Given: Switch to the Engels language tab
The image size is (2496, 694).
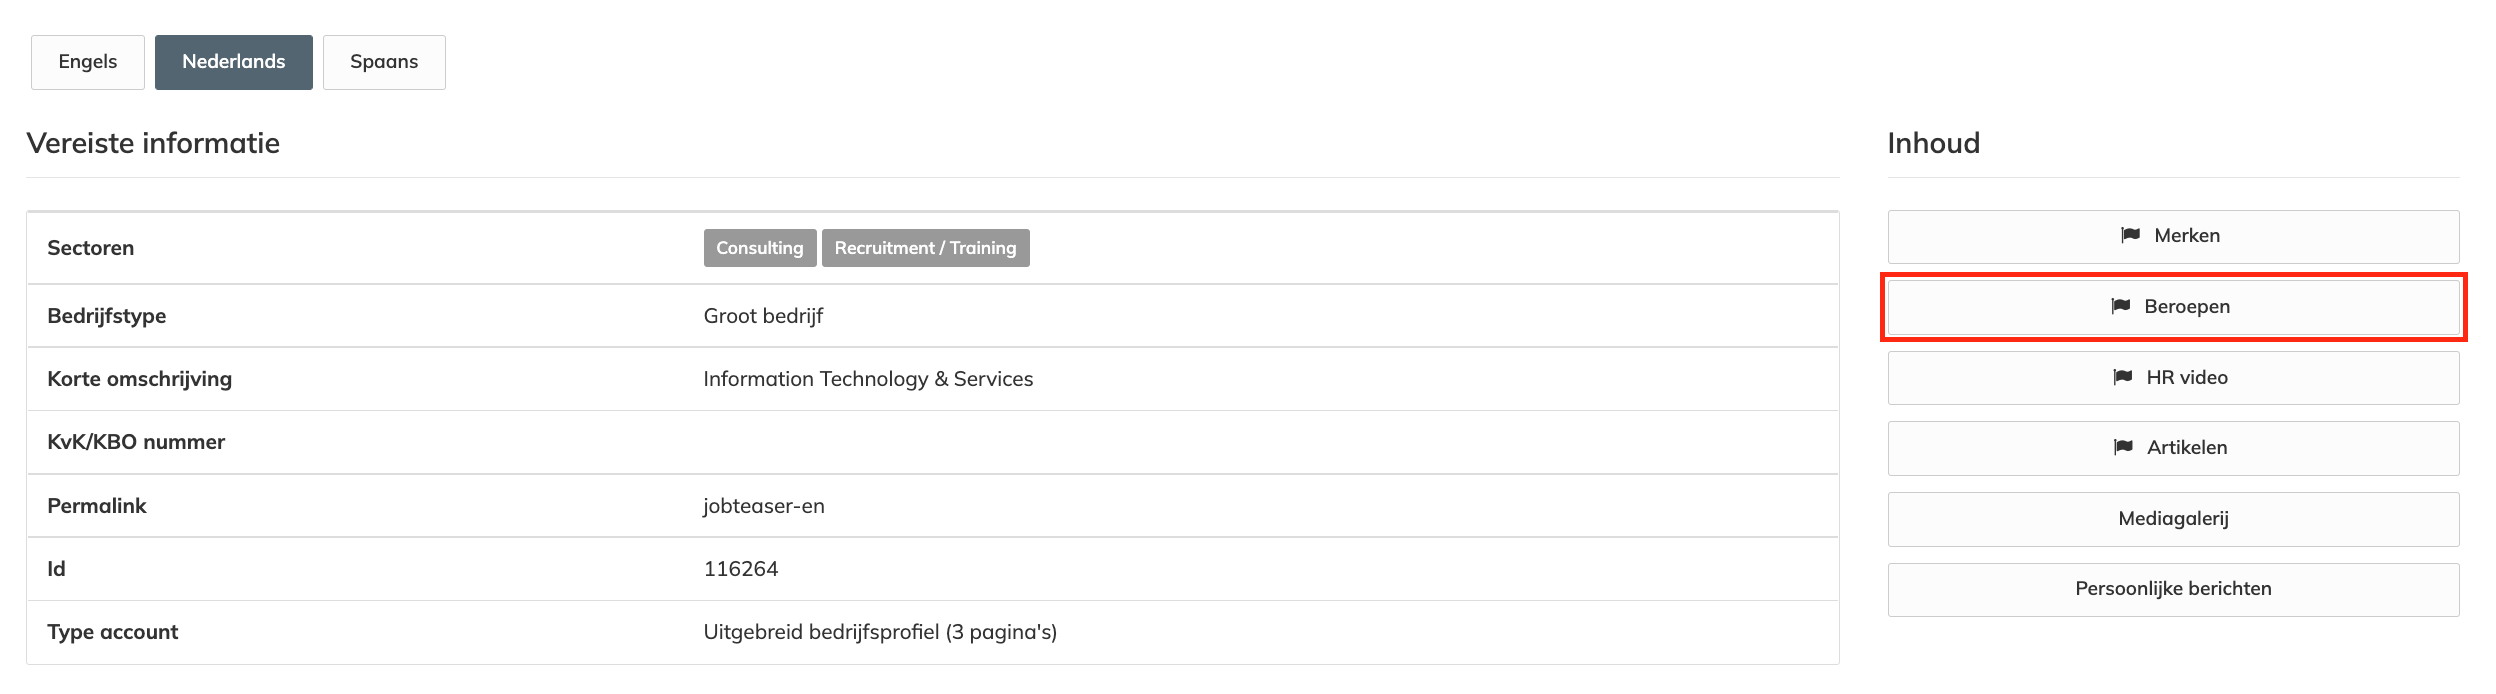Looking at the screenshot, I should pyautogui.click(x=88, y=62).
